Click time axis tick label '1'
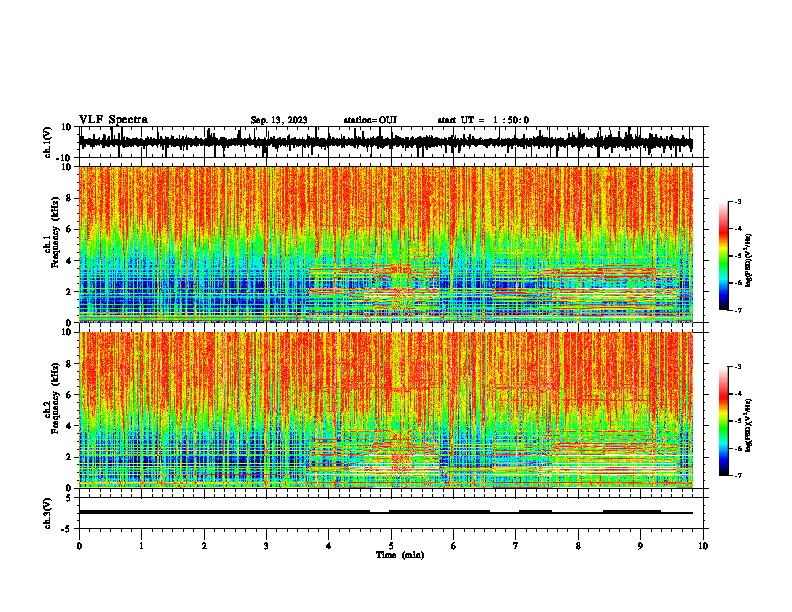This screenshot has width=792, height=612. 141,546
